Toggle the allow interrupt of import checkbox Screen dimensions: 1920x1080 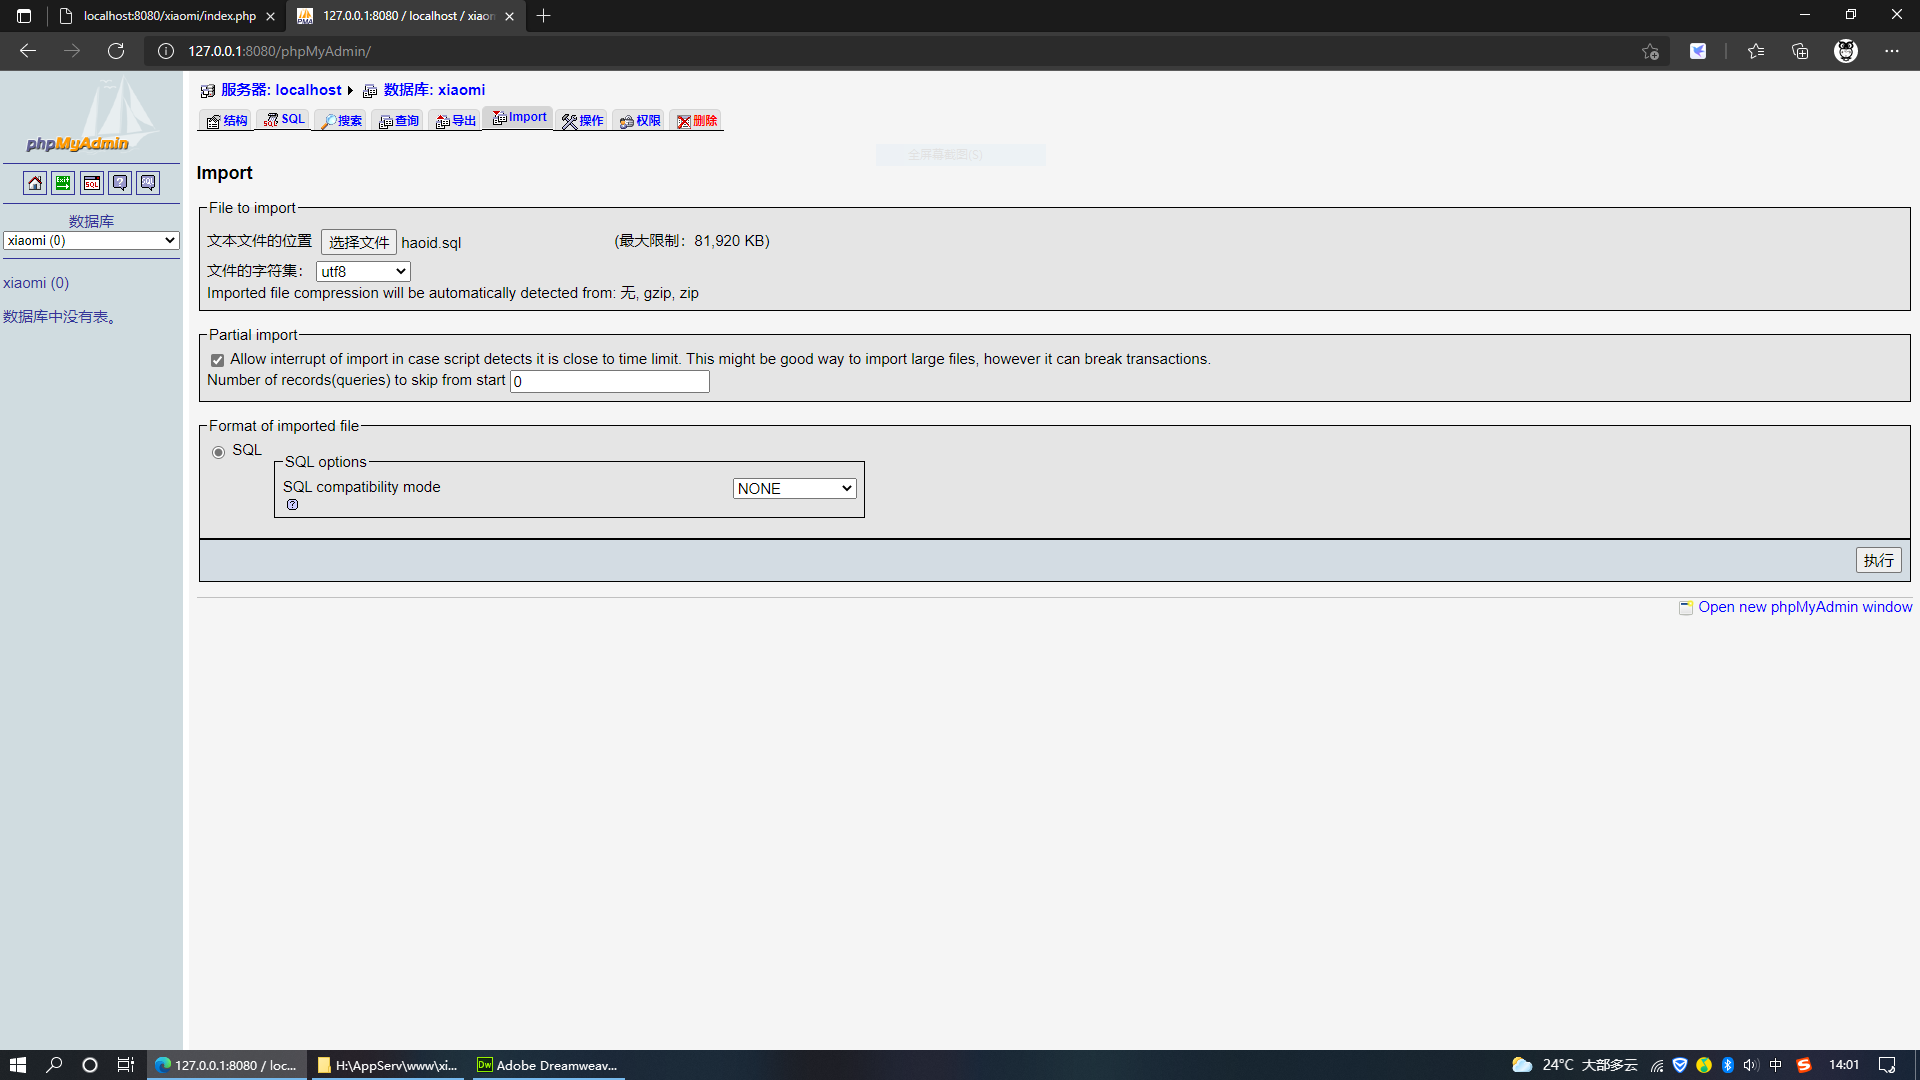pyautogui.click(x=217, y=360)
